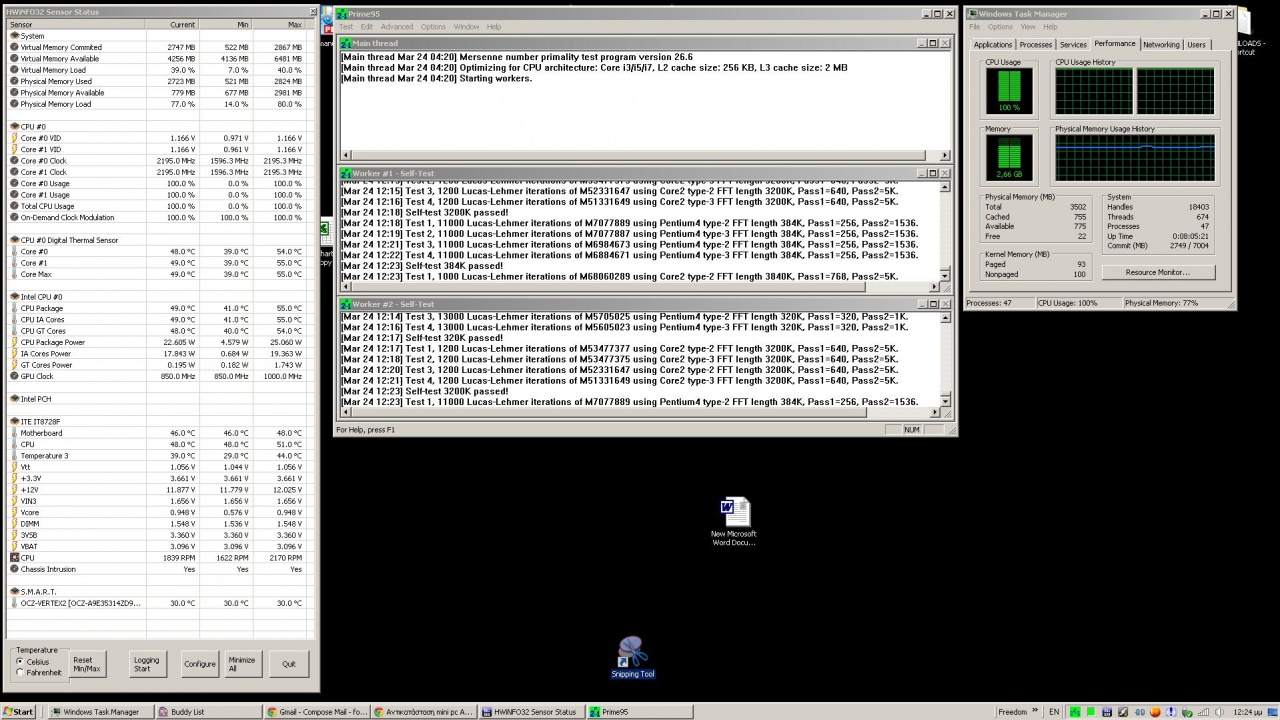Click the Windows Task Manager title bar icon
1280x720 pixels.
click(x=972, y=14)
